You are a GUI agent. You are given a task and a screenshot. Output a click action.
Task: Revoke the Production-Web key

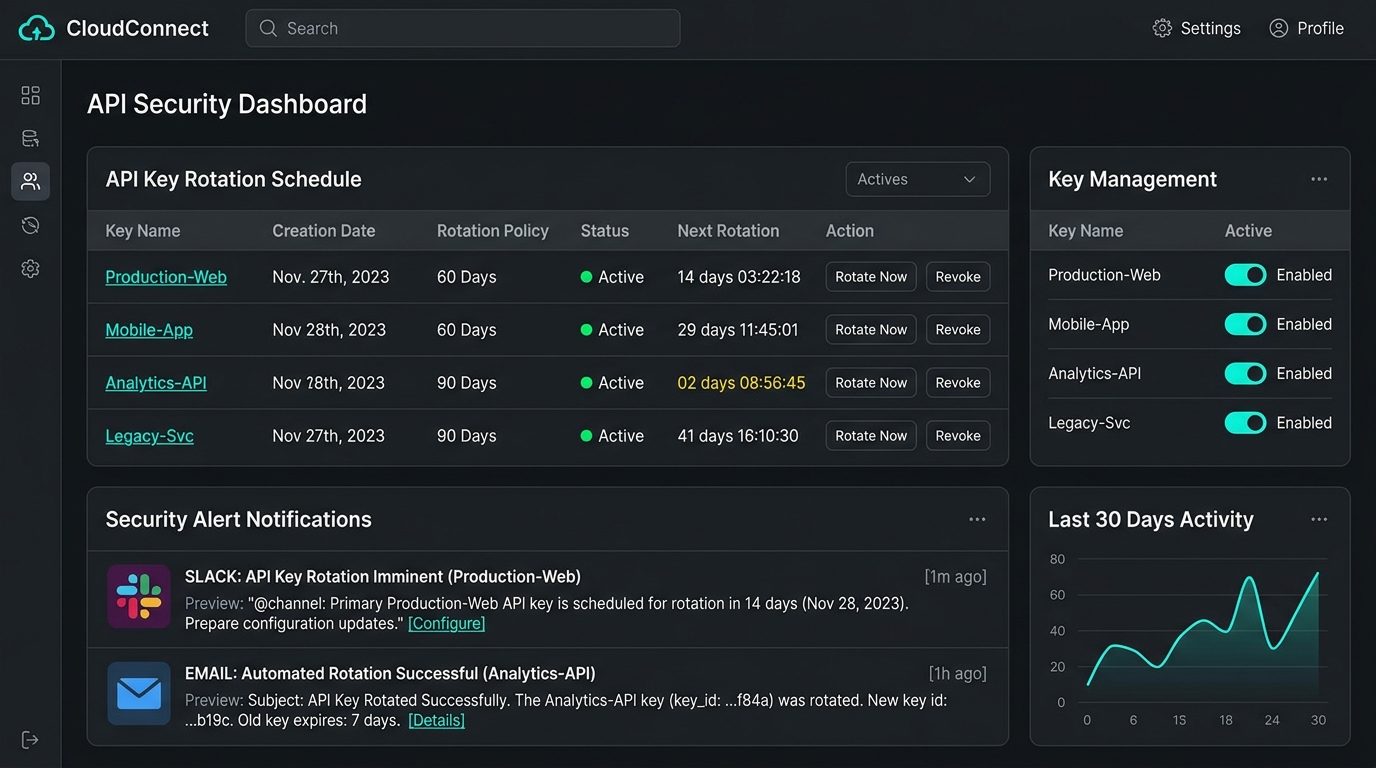click(x=958, y=277)
